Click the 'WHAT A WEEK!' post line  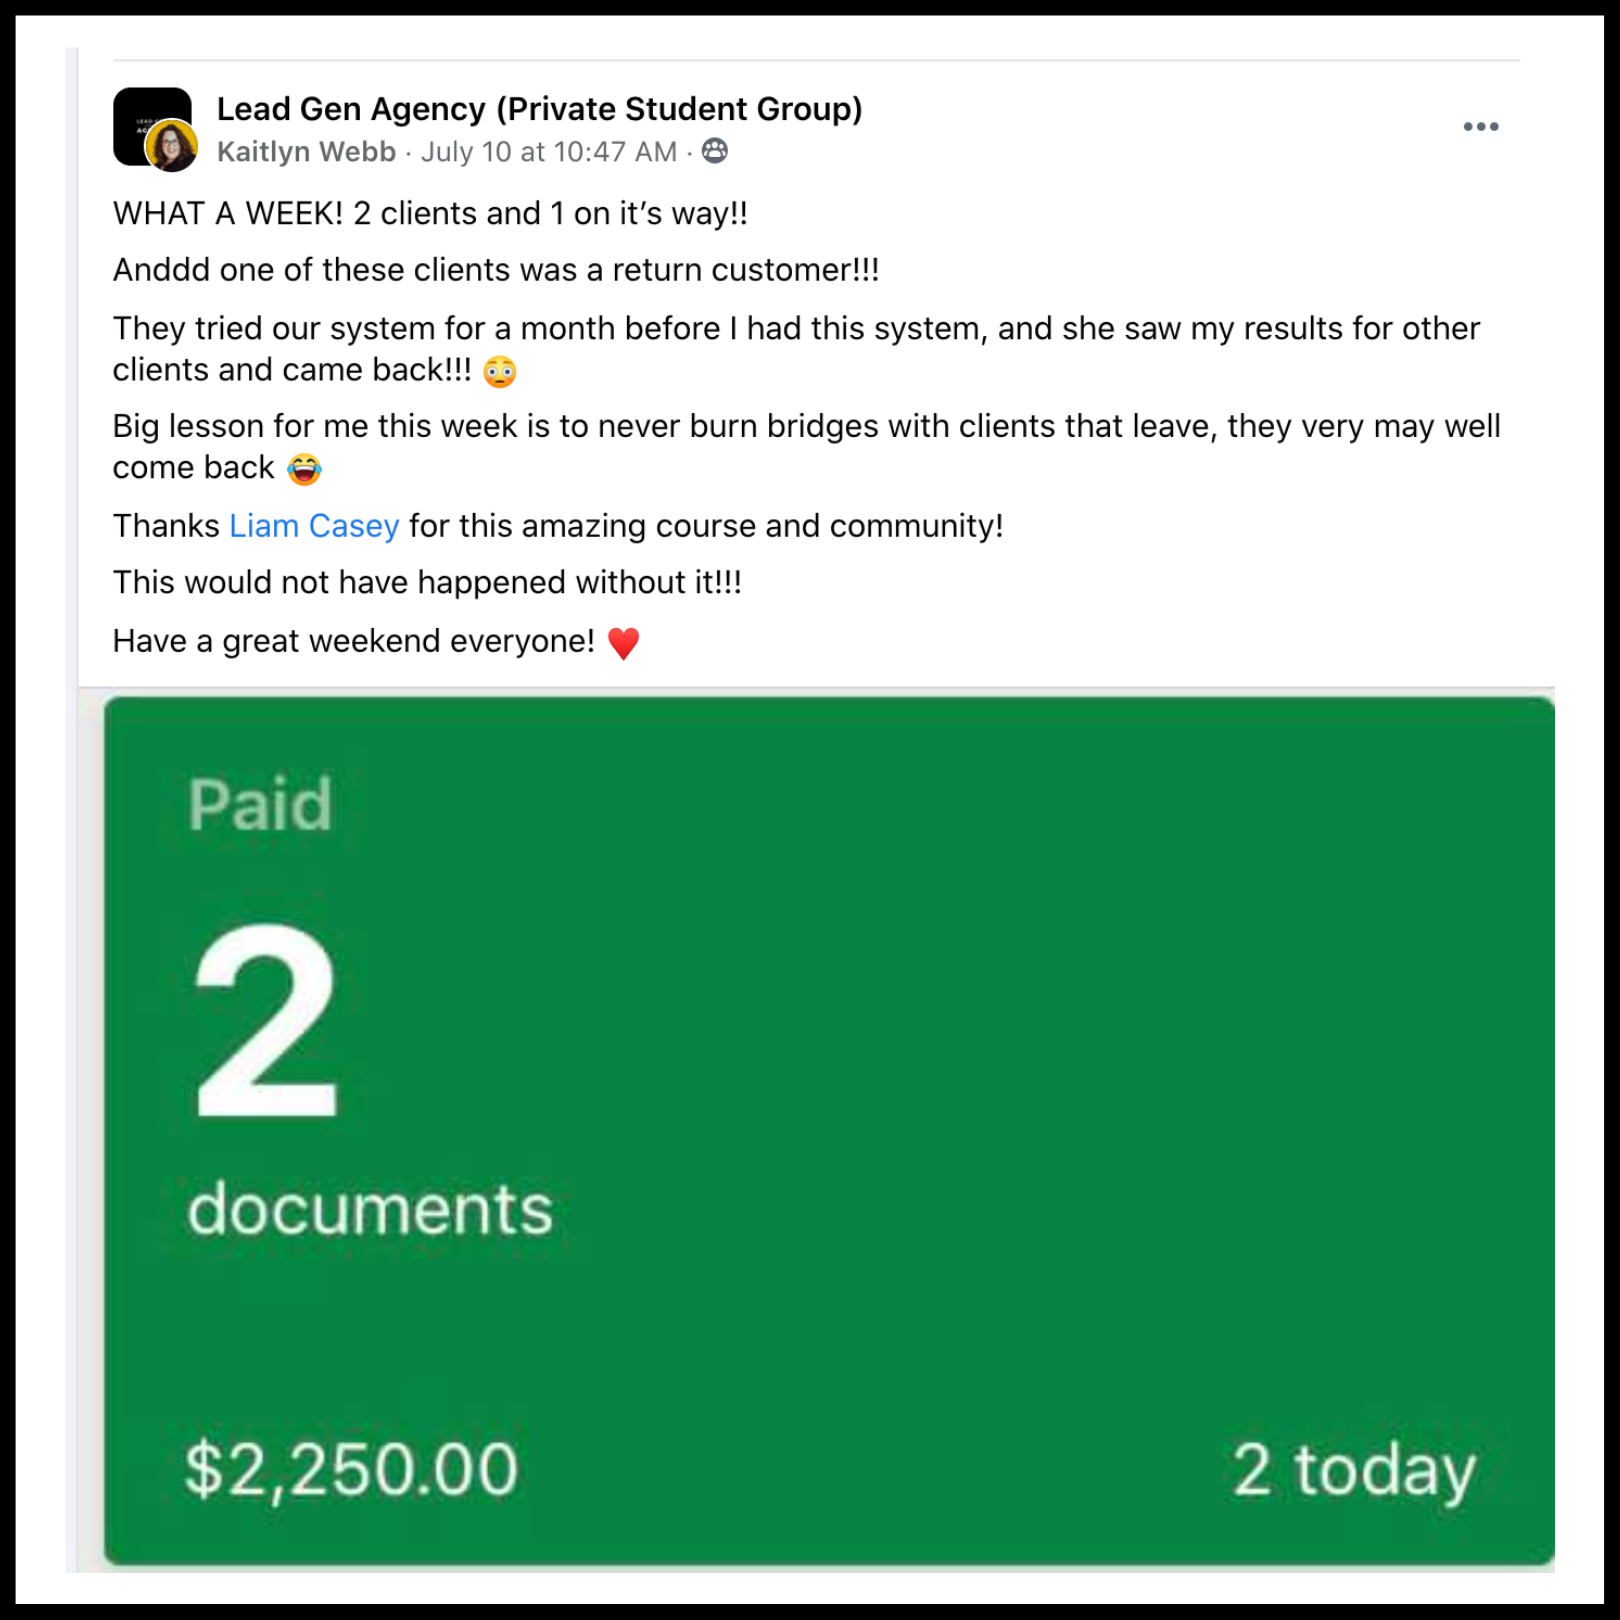pos(430,213)
